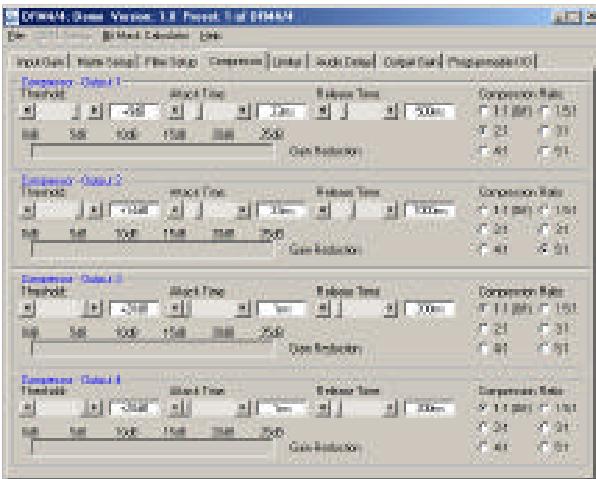Decrease Output 1 Attack Time with left arrow
Viewport: 596px width, 479px height.
pyautogui.click(x=175, y=111)
